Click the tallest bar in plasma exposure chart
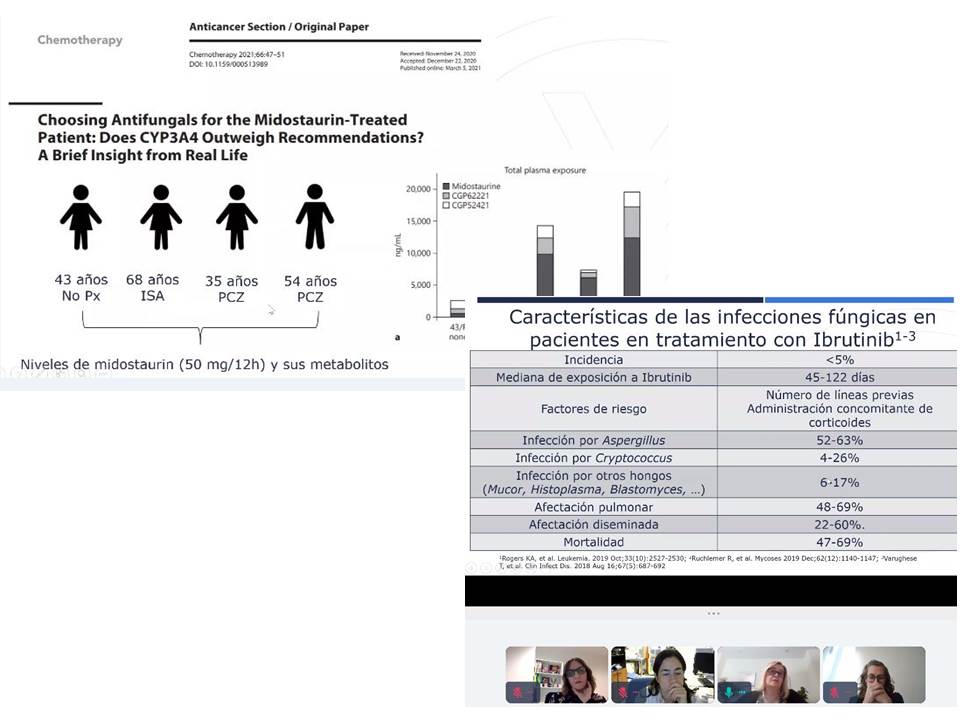 click(632, 244)
